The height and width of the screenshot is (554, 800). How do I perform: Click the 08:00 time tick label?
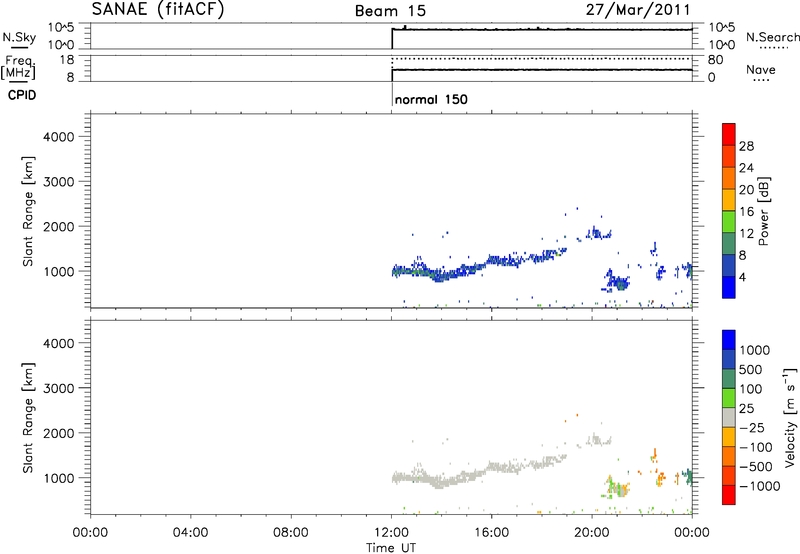(x=291, y=533)
